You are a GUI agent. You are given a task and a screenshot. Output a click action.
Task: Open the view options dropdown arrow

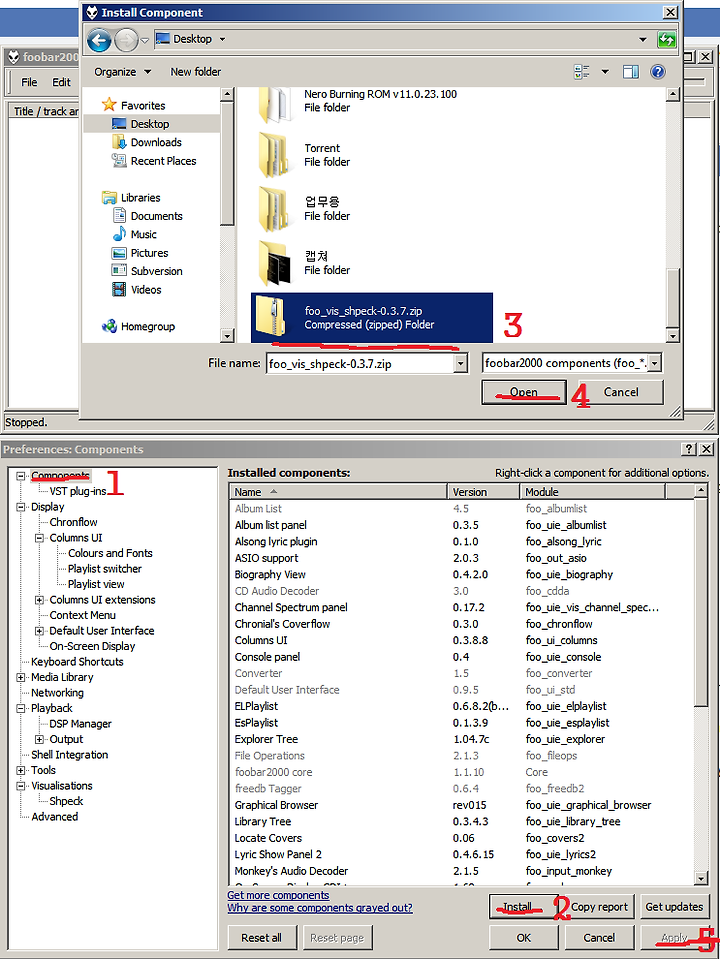coord(605,72)
